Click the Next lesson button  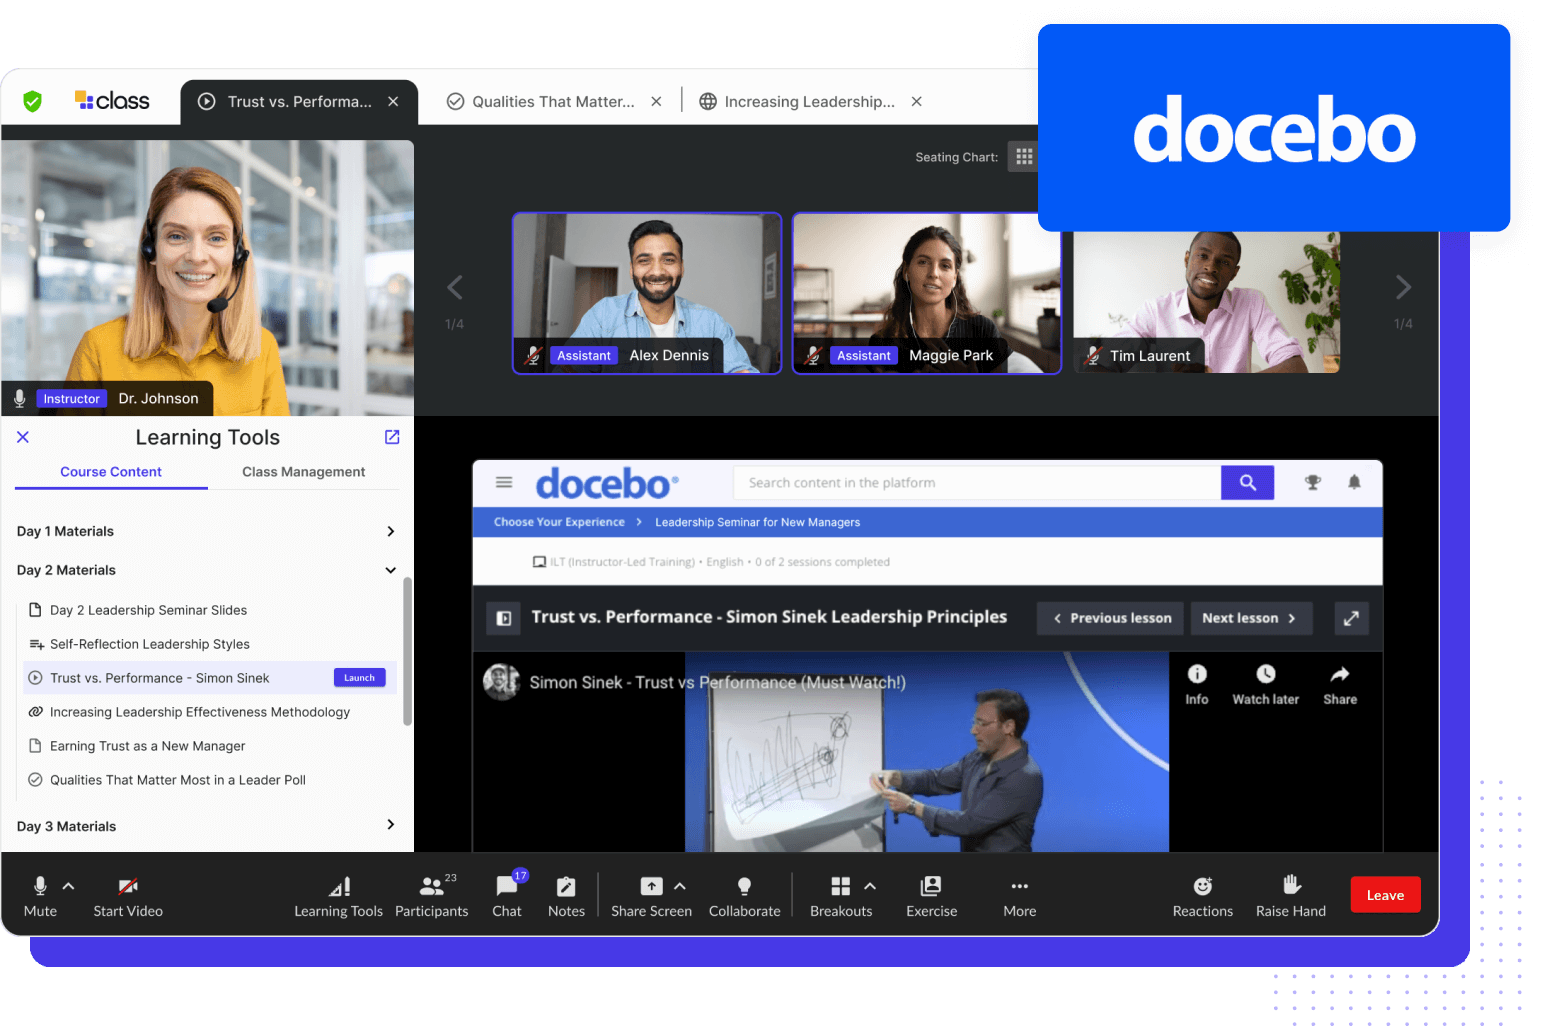[1248, 618]
